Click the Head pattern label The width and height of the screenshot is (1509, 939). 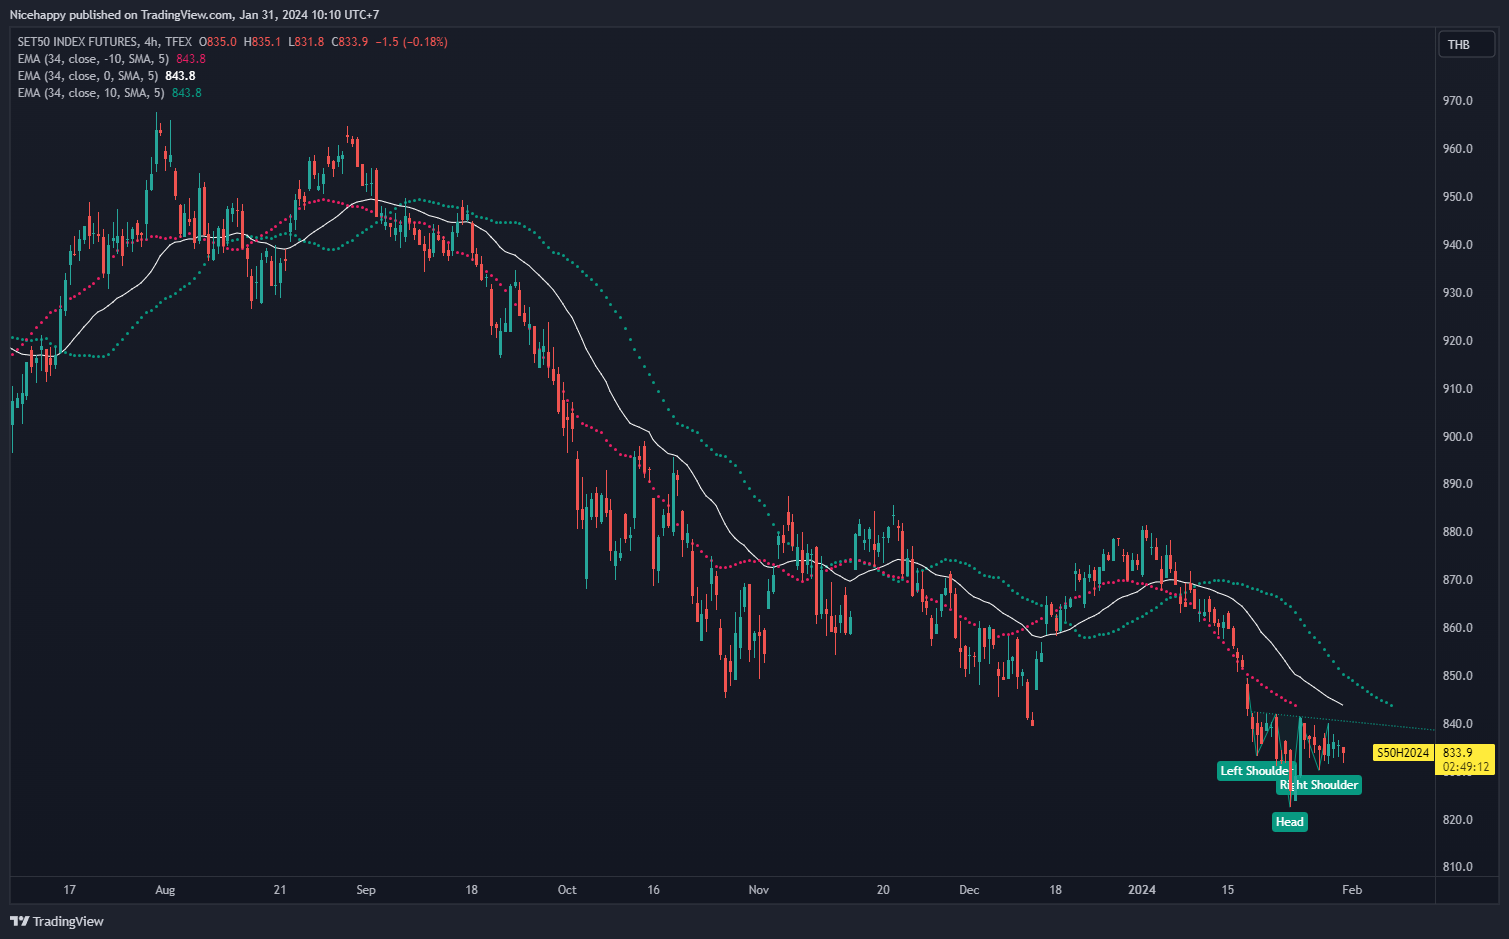pos(1290,822)
